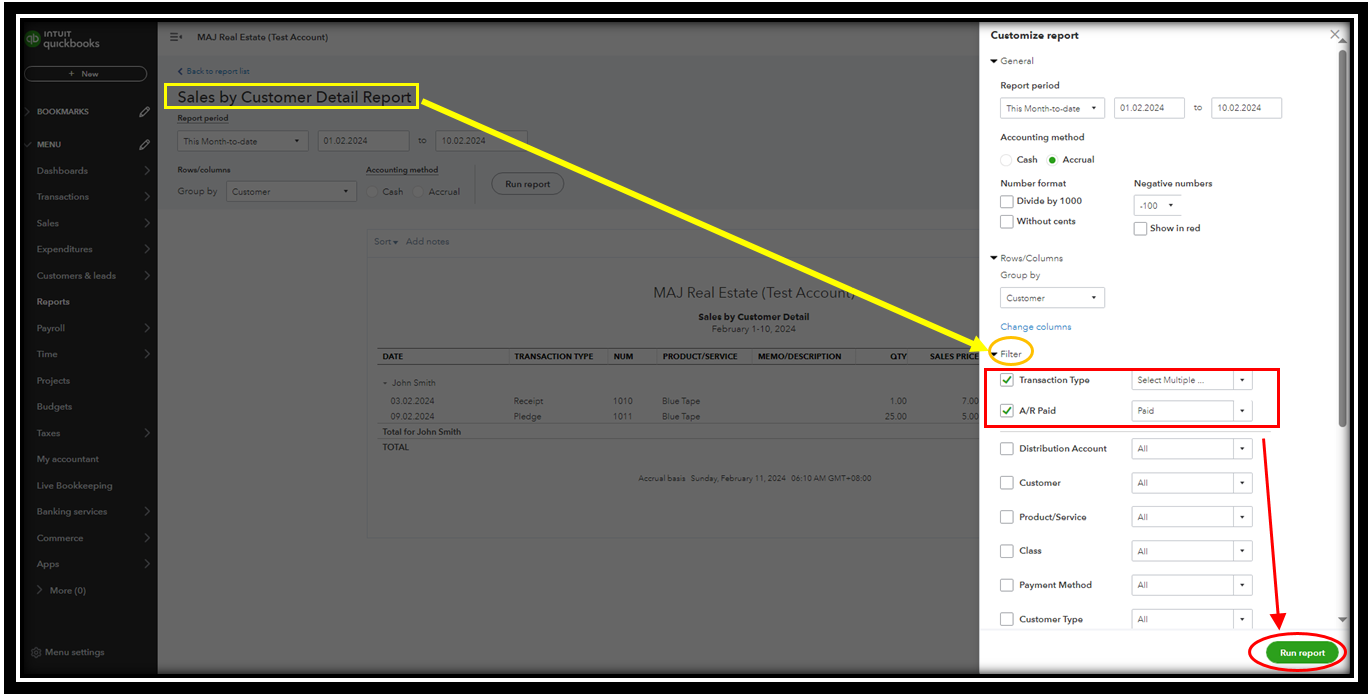Expand the Customers & leads submenu chevron
Viewport: 1368px width, 696px height.
pyautogui.click(x=147, y=276)
